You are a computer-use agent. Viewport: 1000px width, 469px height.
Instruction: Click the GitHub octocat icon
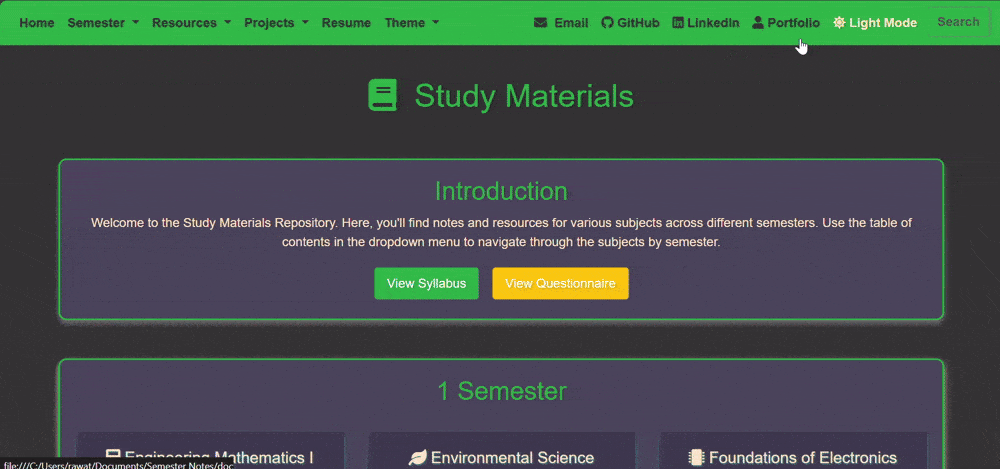(x=607, y=23)
